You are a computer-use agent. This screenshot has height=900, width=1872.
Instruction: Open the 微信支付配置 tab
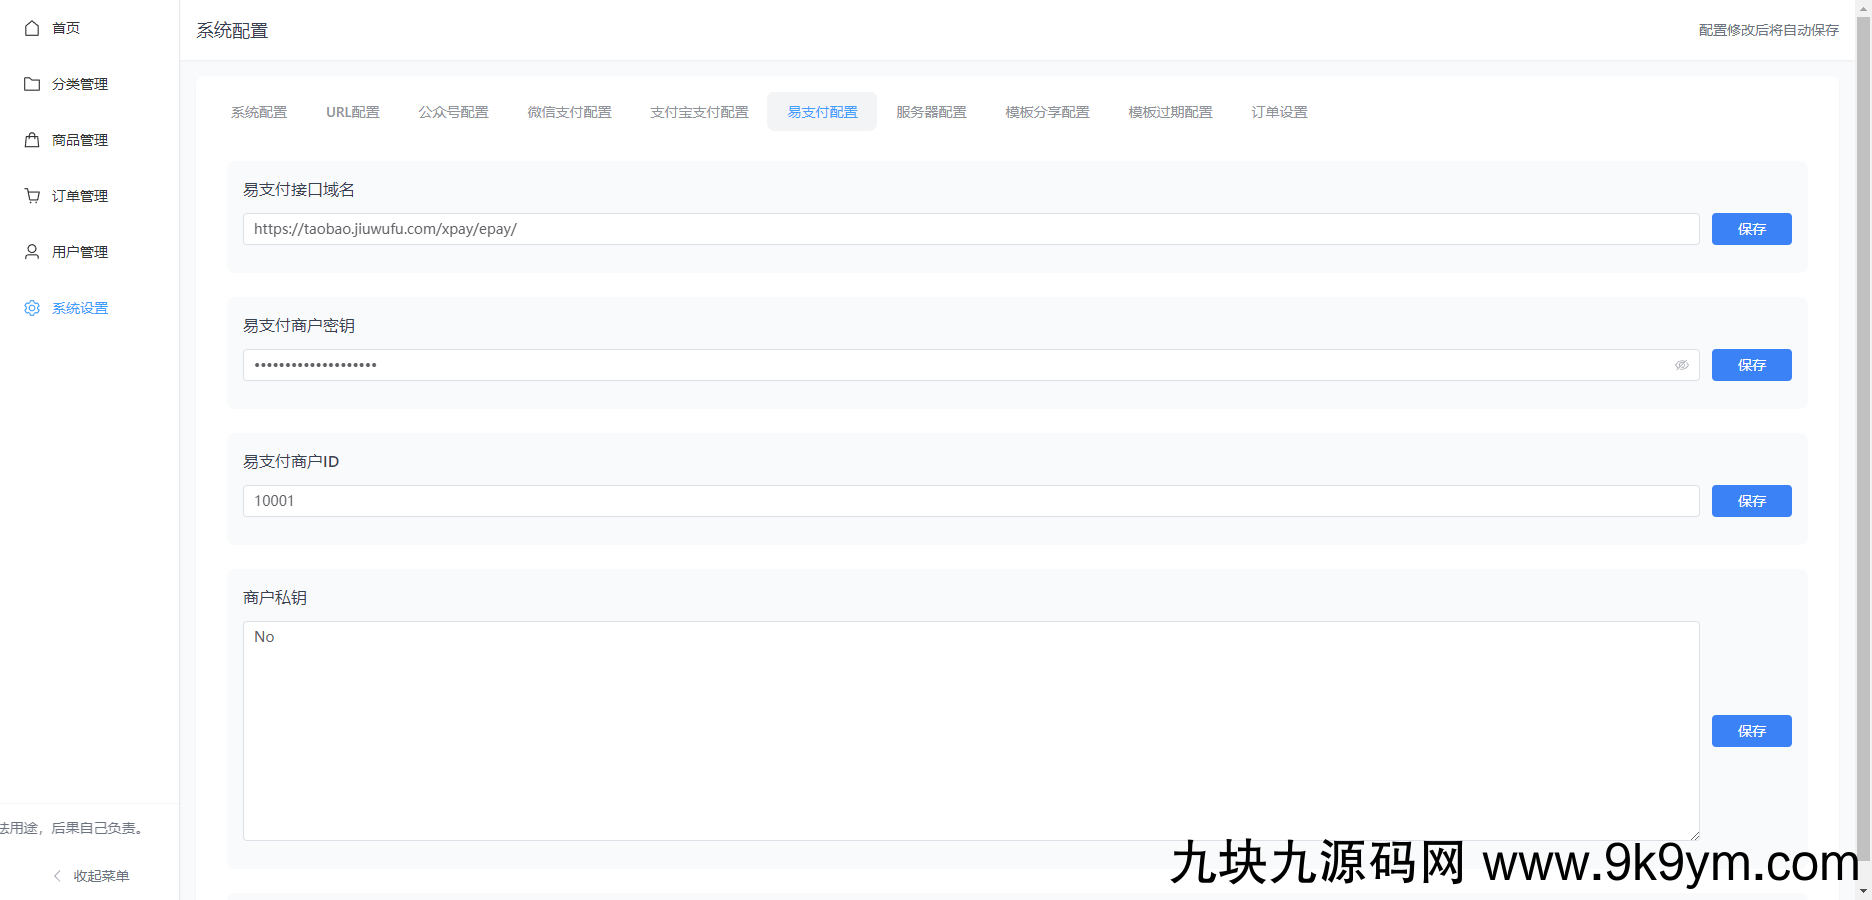(x=569, y=112)
